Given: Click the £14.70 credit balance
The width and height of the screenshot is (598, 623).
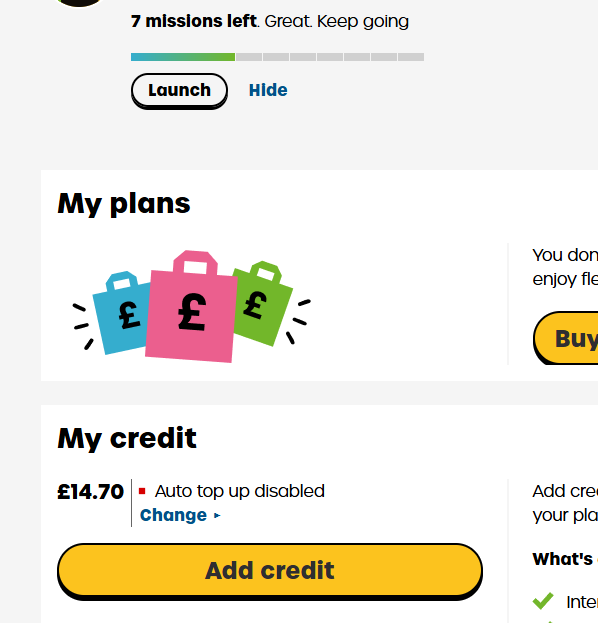Looking at the screenshot, I should click(x=91, y=492).
